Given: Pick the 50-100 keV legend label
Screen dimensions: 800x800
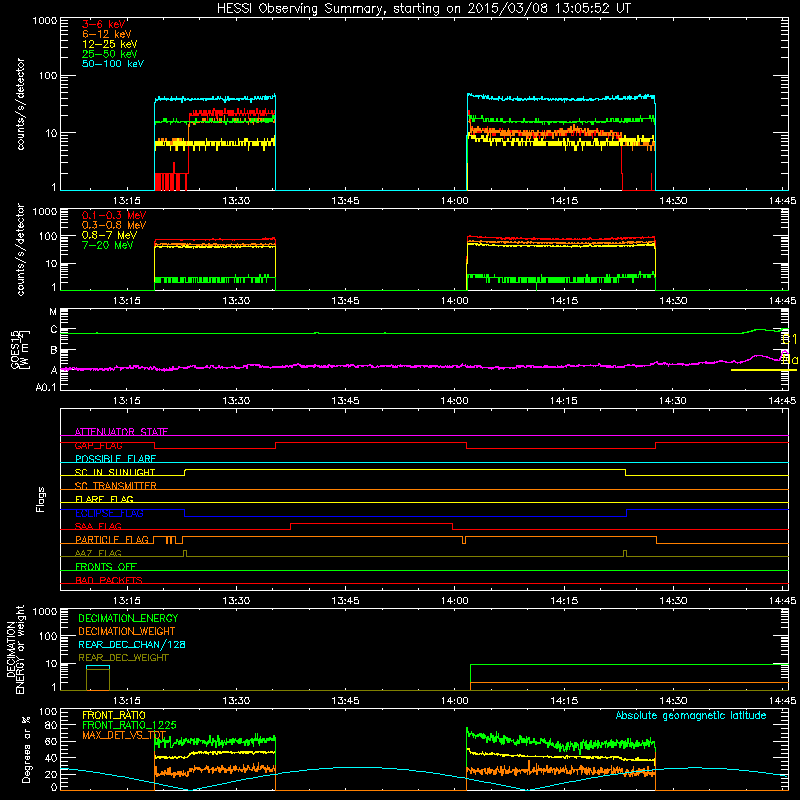Looking at the screenshot, I should pos(113,64).
